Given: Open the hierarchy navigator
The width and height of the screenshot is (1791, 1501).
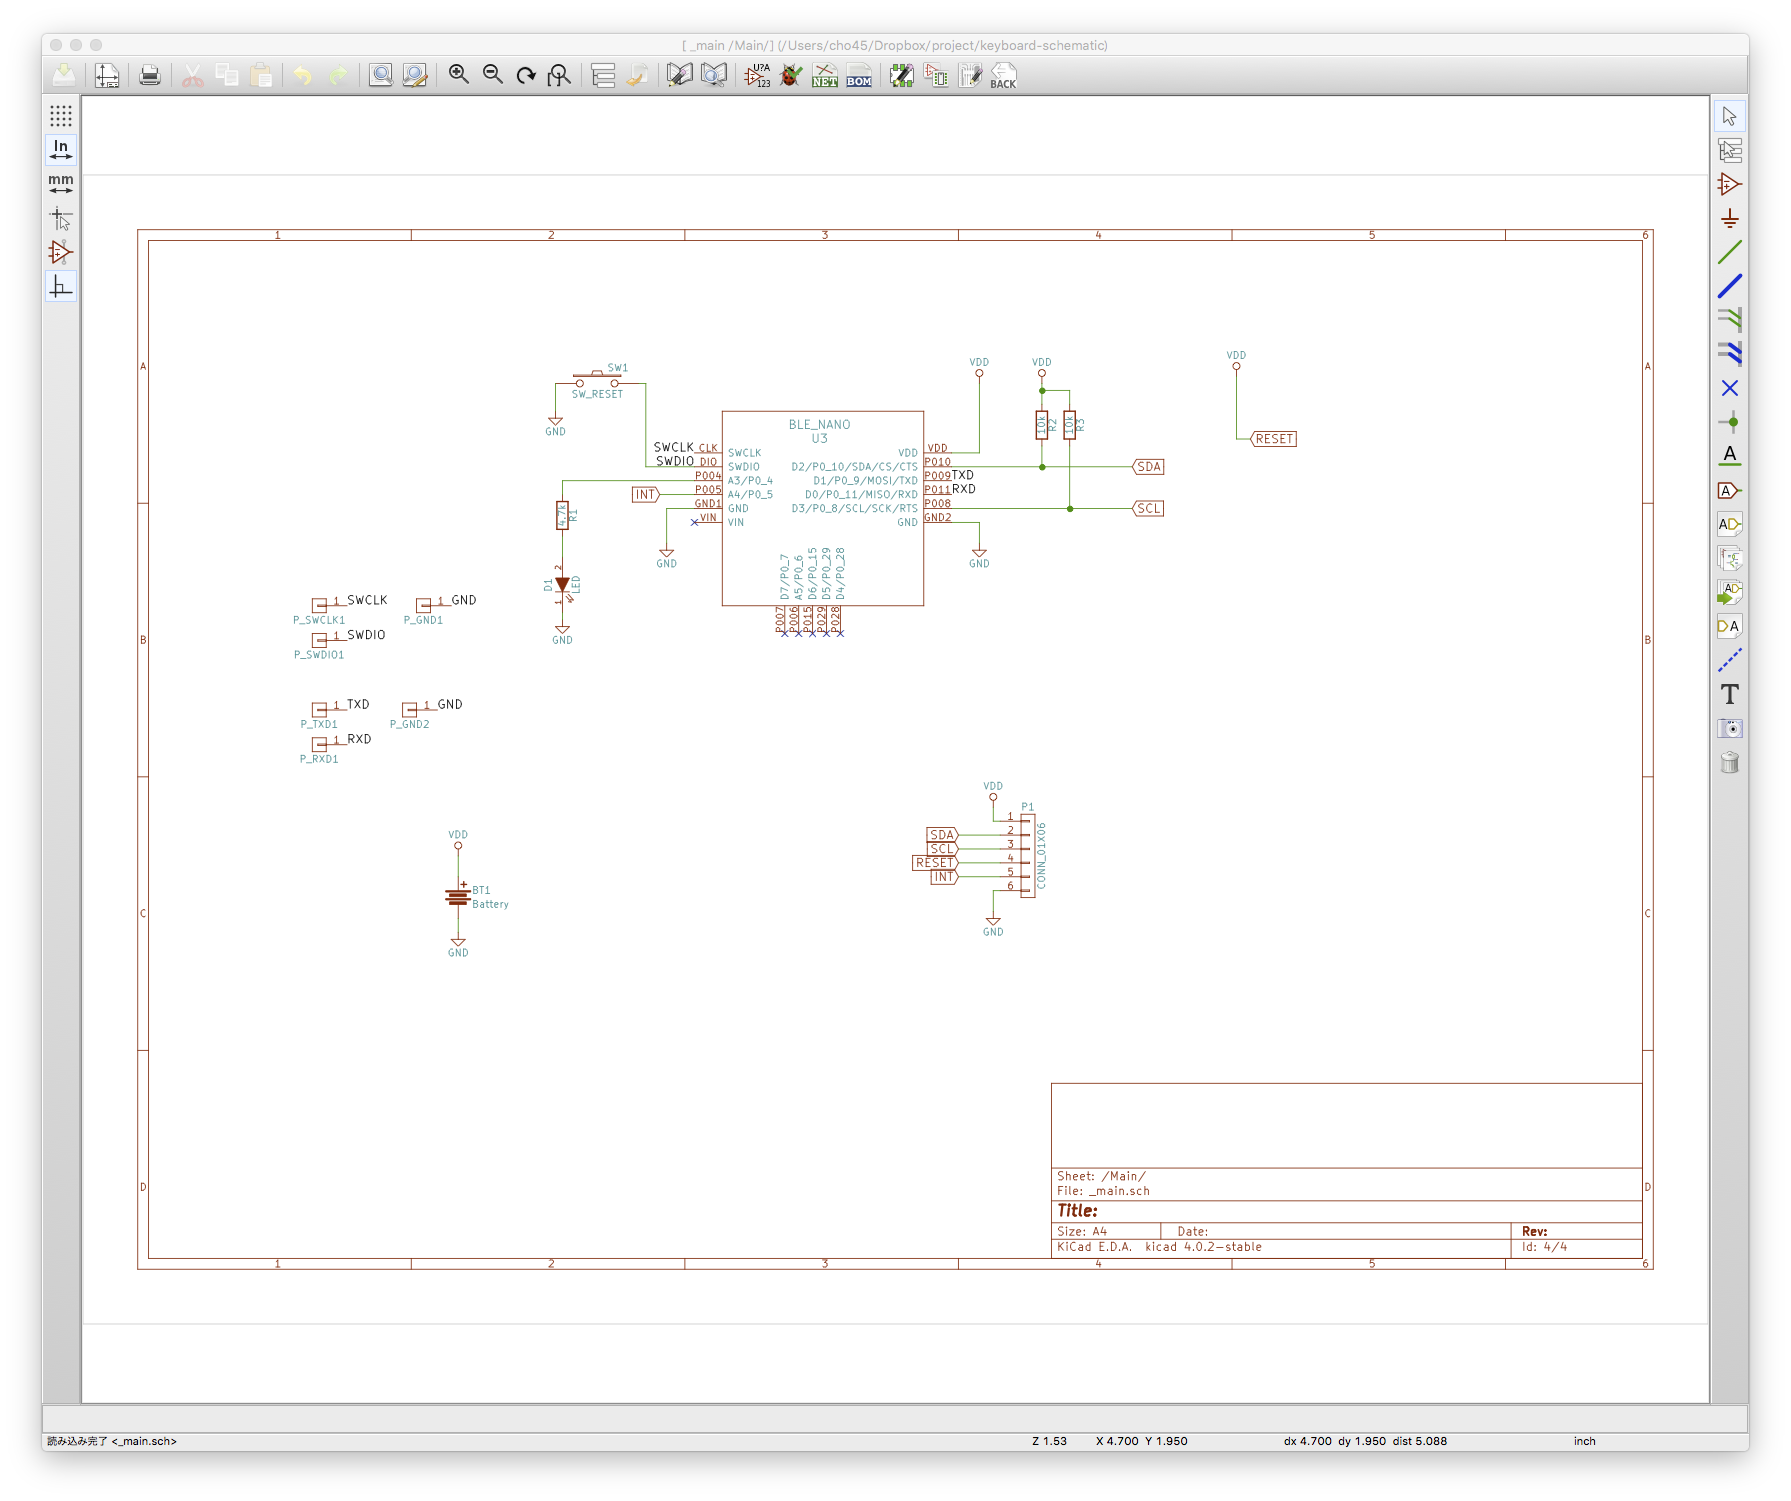Looking at the screenshot, I should [603, 76].
